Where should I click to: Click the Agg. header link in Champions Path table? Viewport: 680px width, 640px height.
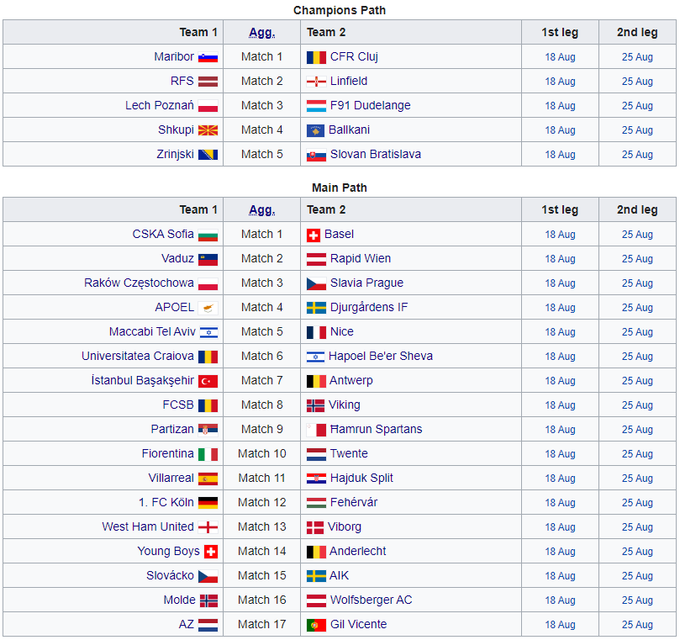[x=261, y=33]
